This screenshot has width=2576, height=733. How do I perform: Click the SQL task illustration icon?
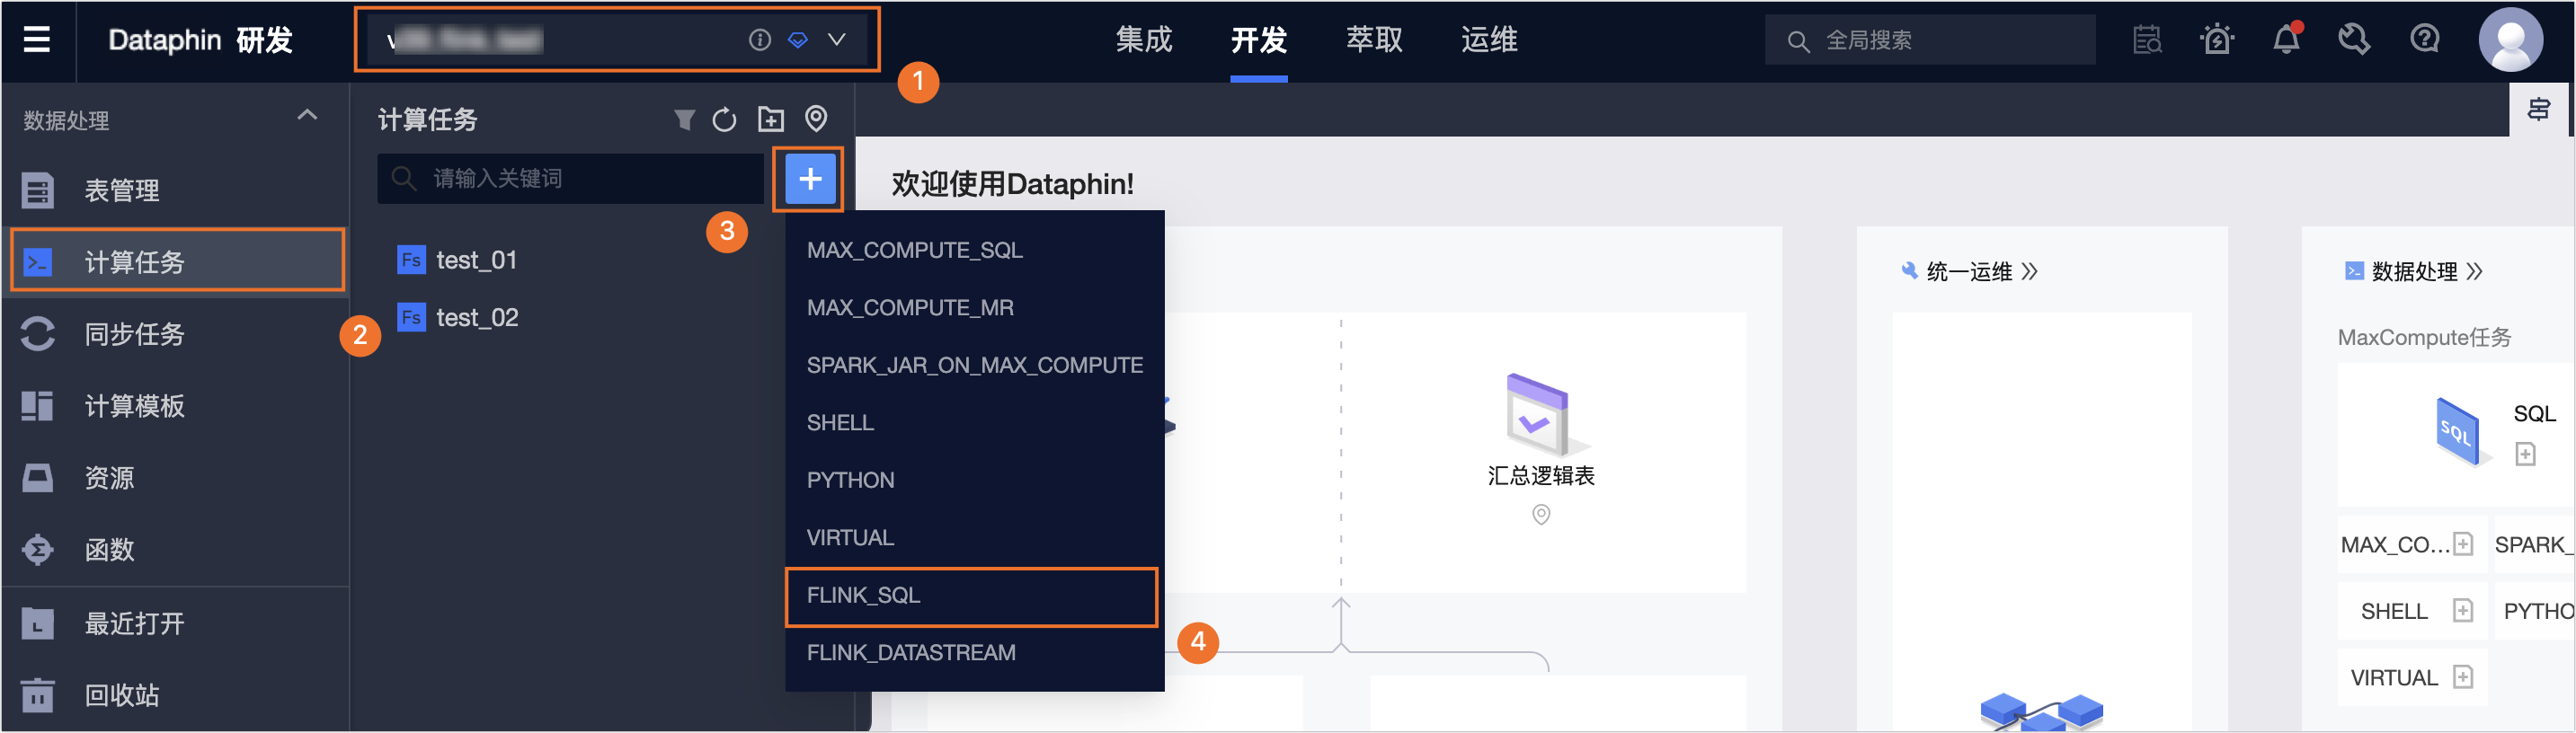pyautogui.click(x=2458, y=431)
